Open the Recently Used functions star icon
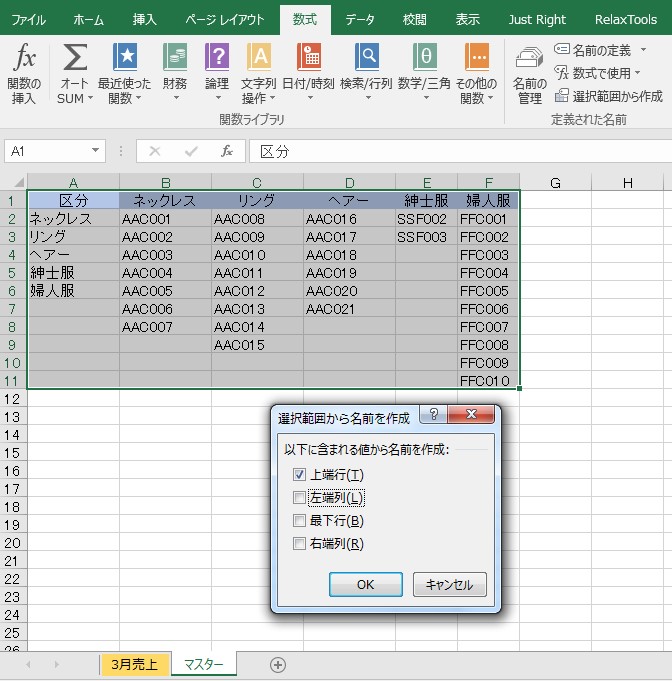The image size is (672, 681). [125, 57]
